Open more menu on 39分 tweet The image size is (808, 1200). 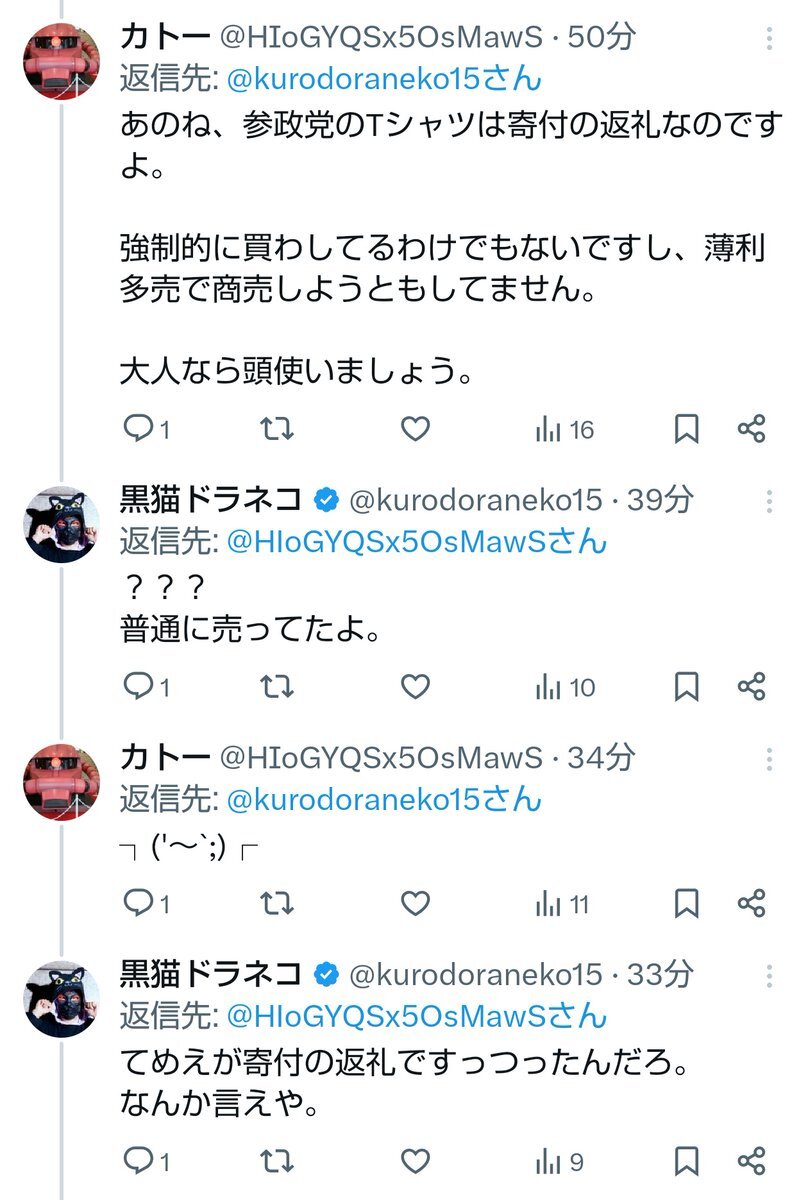(x=769, y=501)
